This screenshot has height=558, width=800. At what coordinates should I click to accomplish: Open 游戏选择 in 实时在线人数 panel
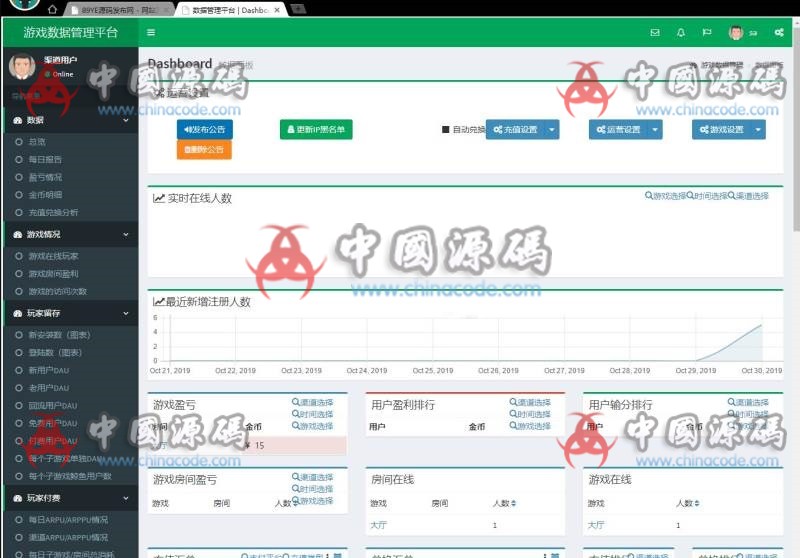(x=665, y=196)
